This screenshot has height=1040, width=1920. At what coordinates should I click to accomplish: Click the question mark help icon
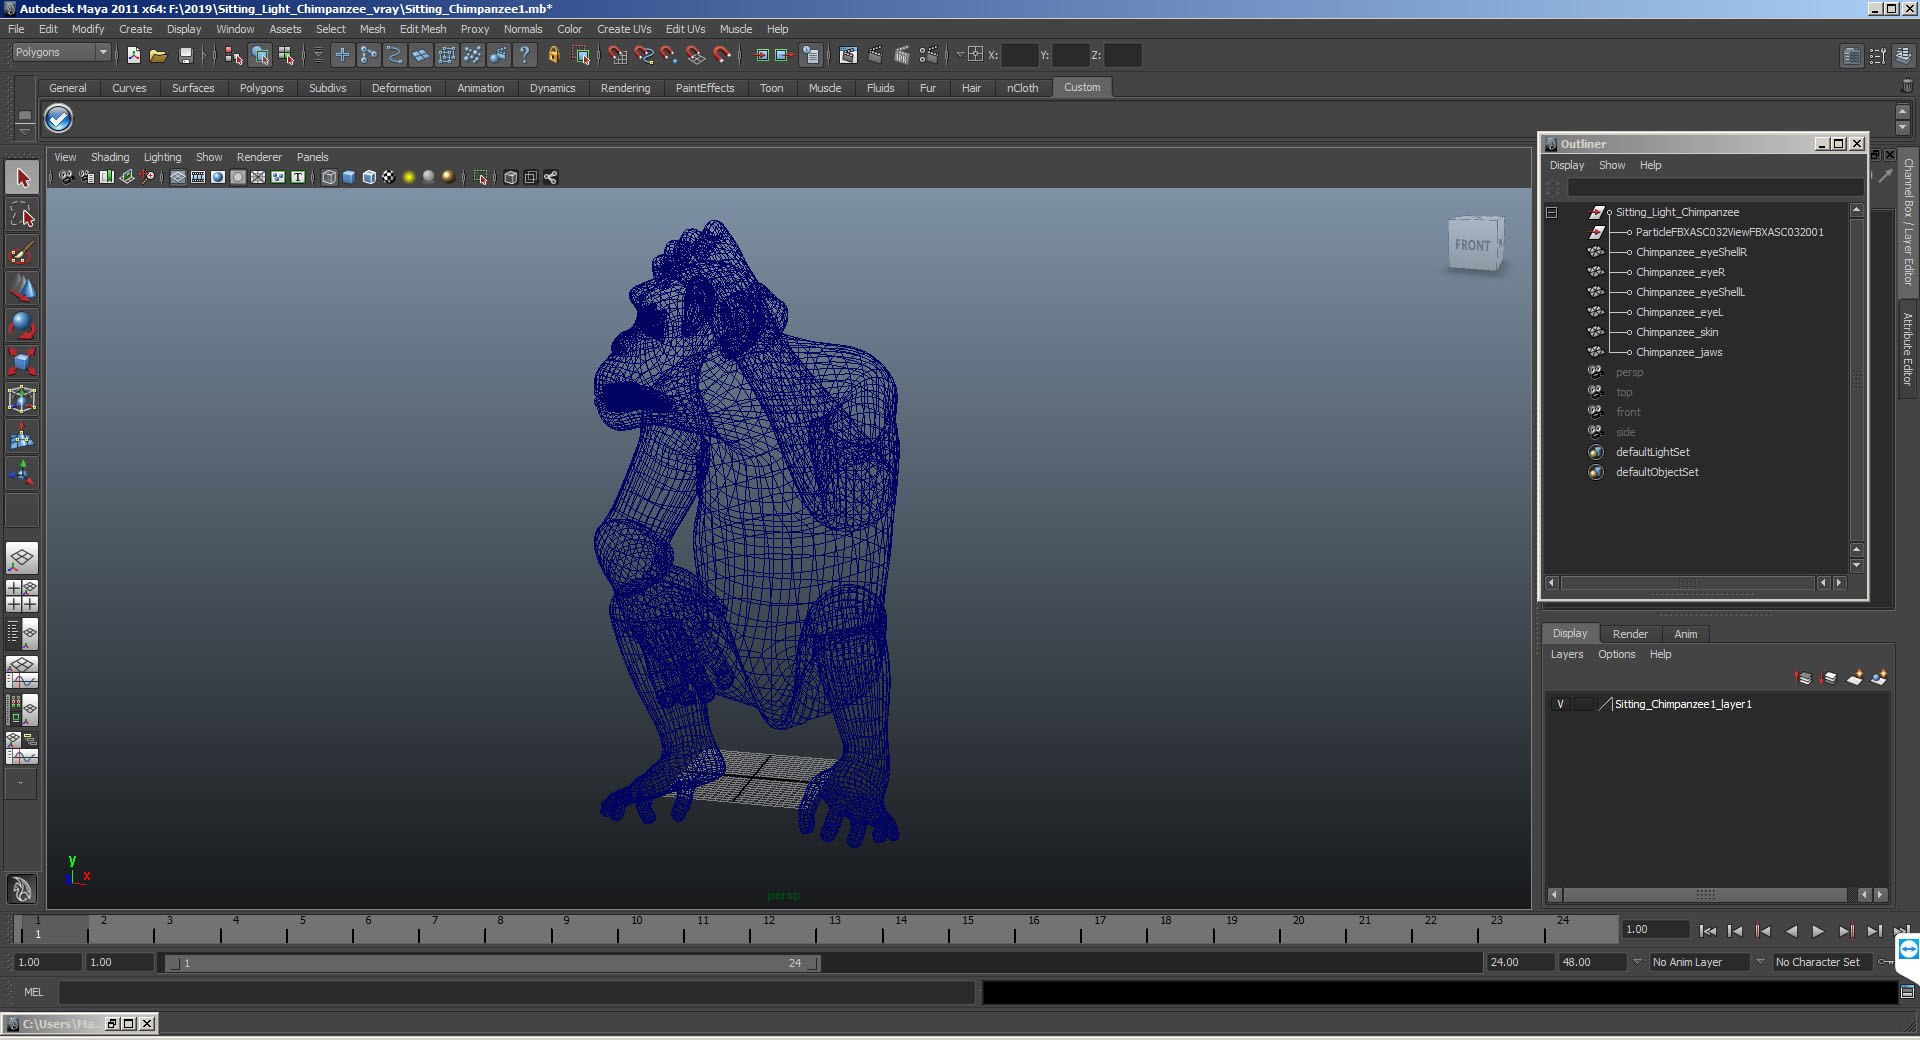tap(524, 55)
